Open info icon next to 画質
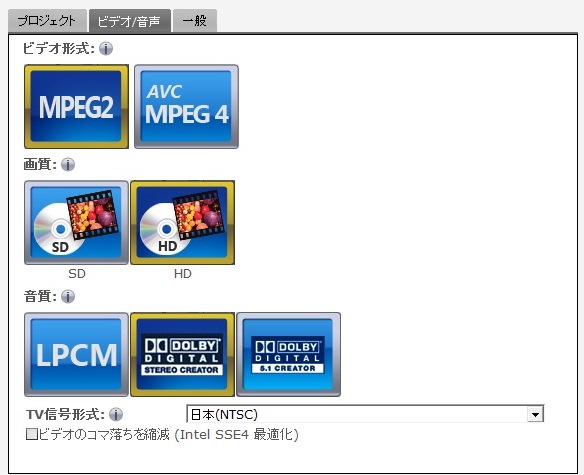Screen dimensions: 584x475 [68, 164]
